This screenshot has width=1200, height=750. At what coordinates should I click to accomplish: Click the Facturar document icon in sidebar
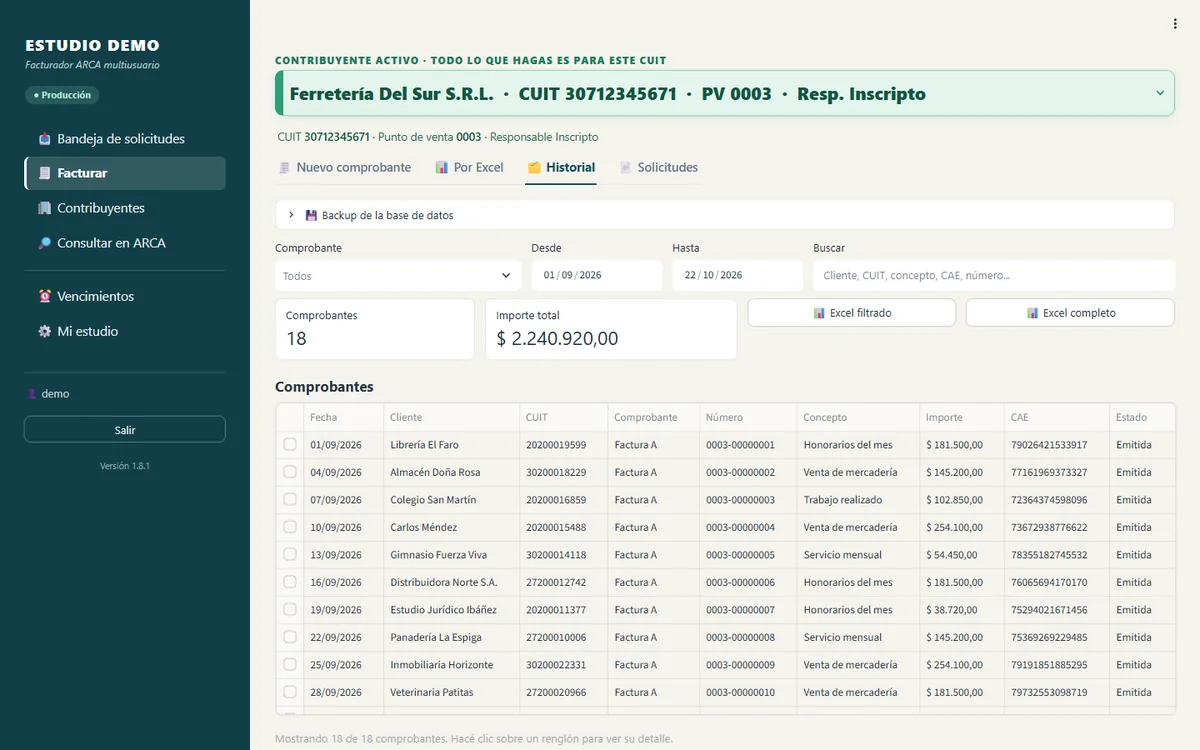pyautogui.click(x=45, y=173)
